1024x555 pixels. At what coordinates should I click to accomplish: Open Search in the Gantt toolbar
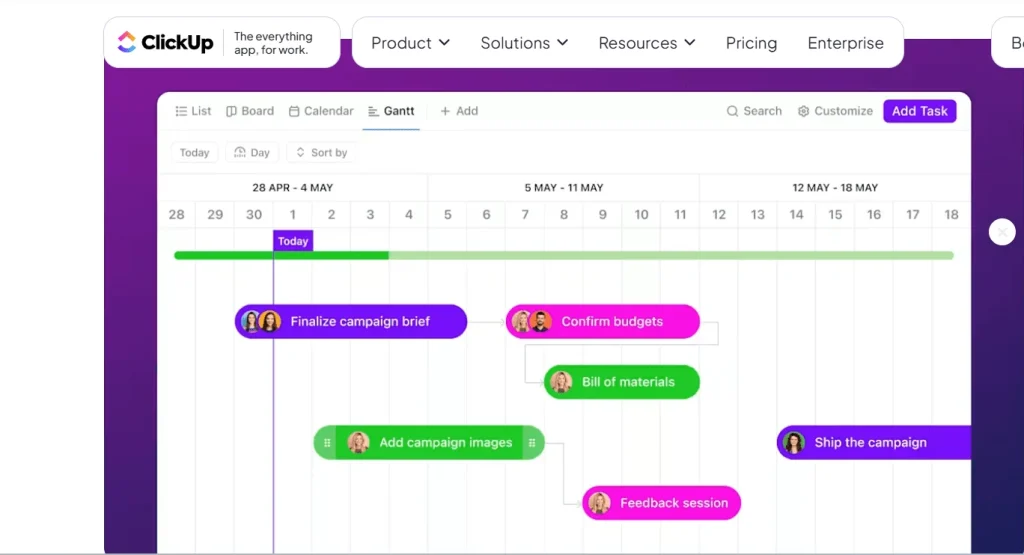[x=754, y=111]
